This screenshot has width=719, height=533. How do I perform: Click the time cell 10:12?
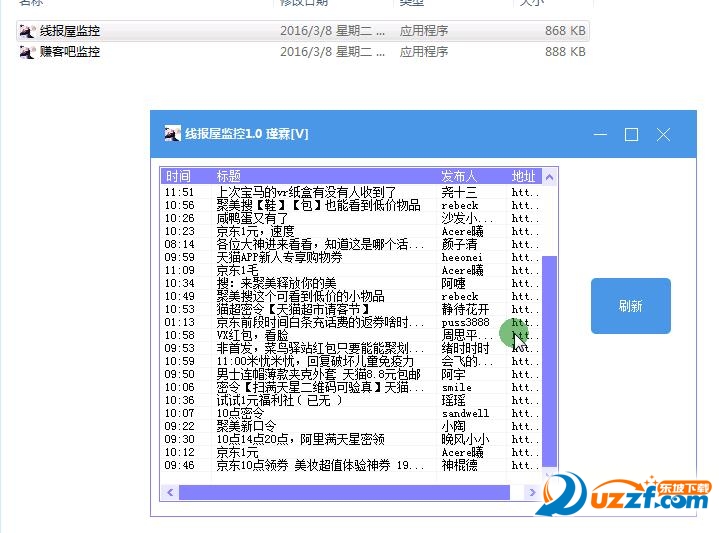pos(179,452)
